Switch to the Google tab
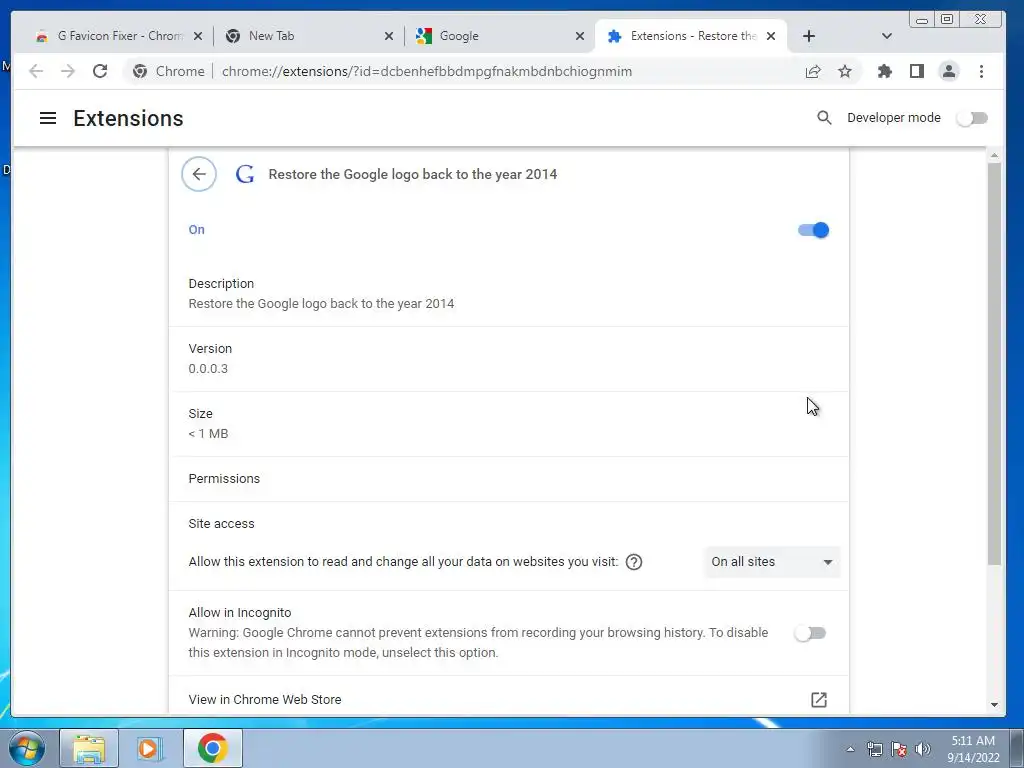 tap(499, 36)
